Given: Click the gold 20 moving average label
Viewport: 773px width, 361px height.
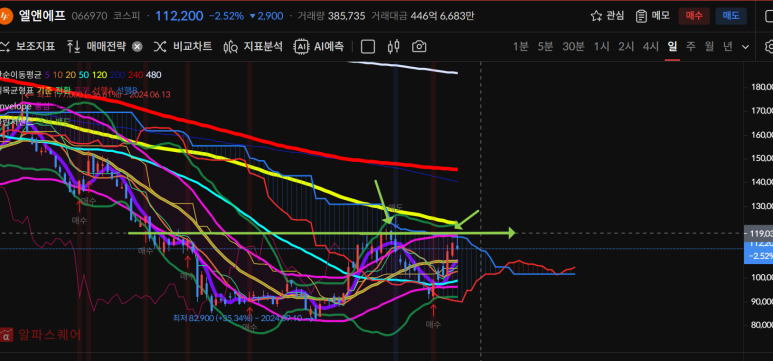Looking at the screenshot, I should (x=70, y=75).
